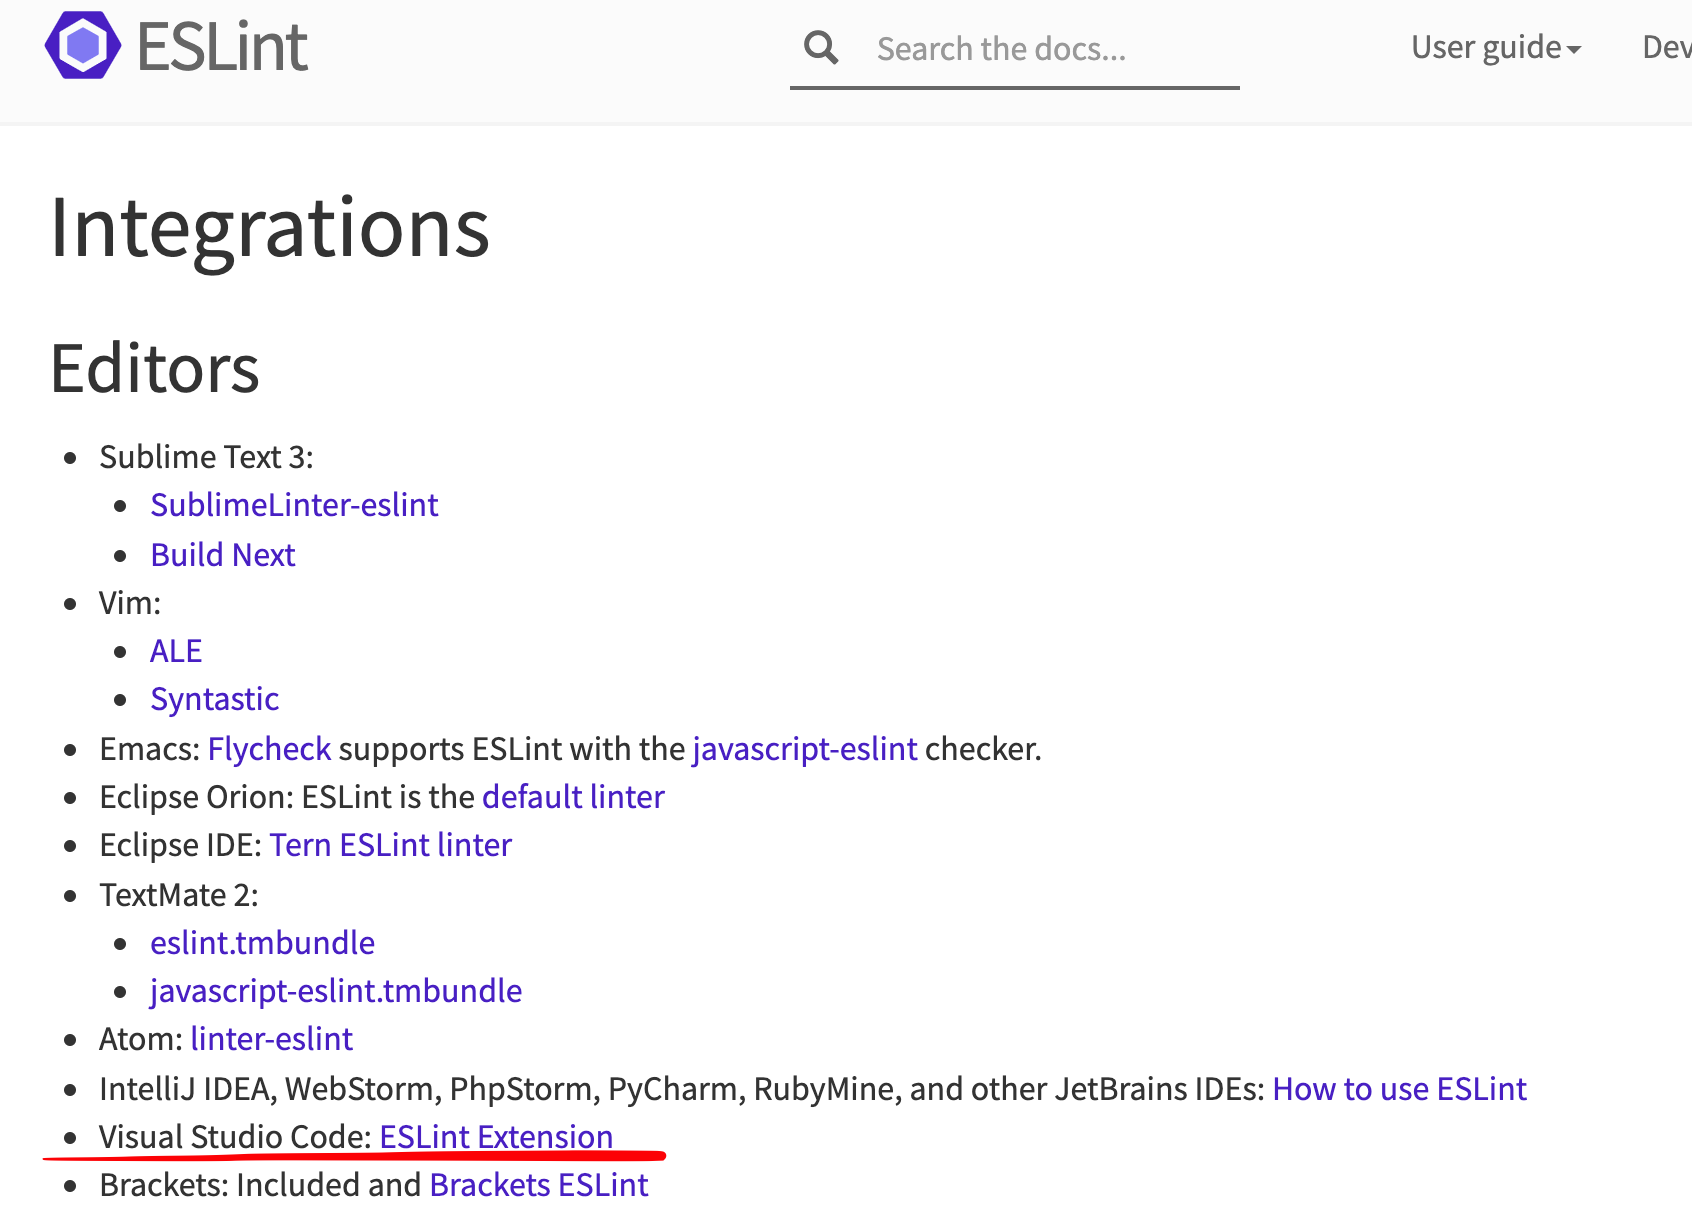The width and height of the screenshot is (1692, 1218).
Task: Open How to use ESLint for JetBrains IDEs
Action: click(1398, 1088)
